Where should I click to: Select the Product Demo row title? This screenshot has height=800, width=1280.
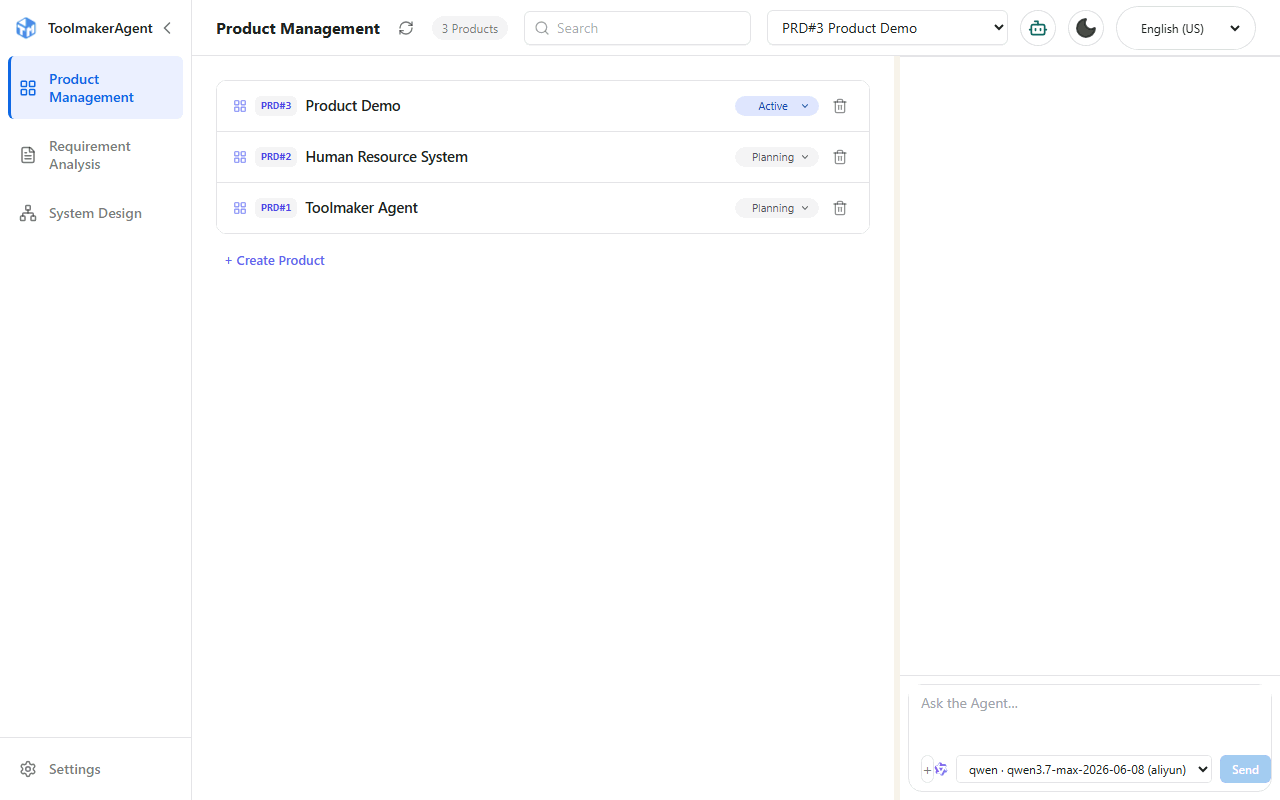353,106
